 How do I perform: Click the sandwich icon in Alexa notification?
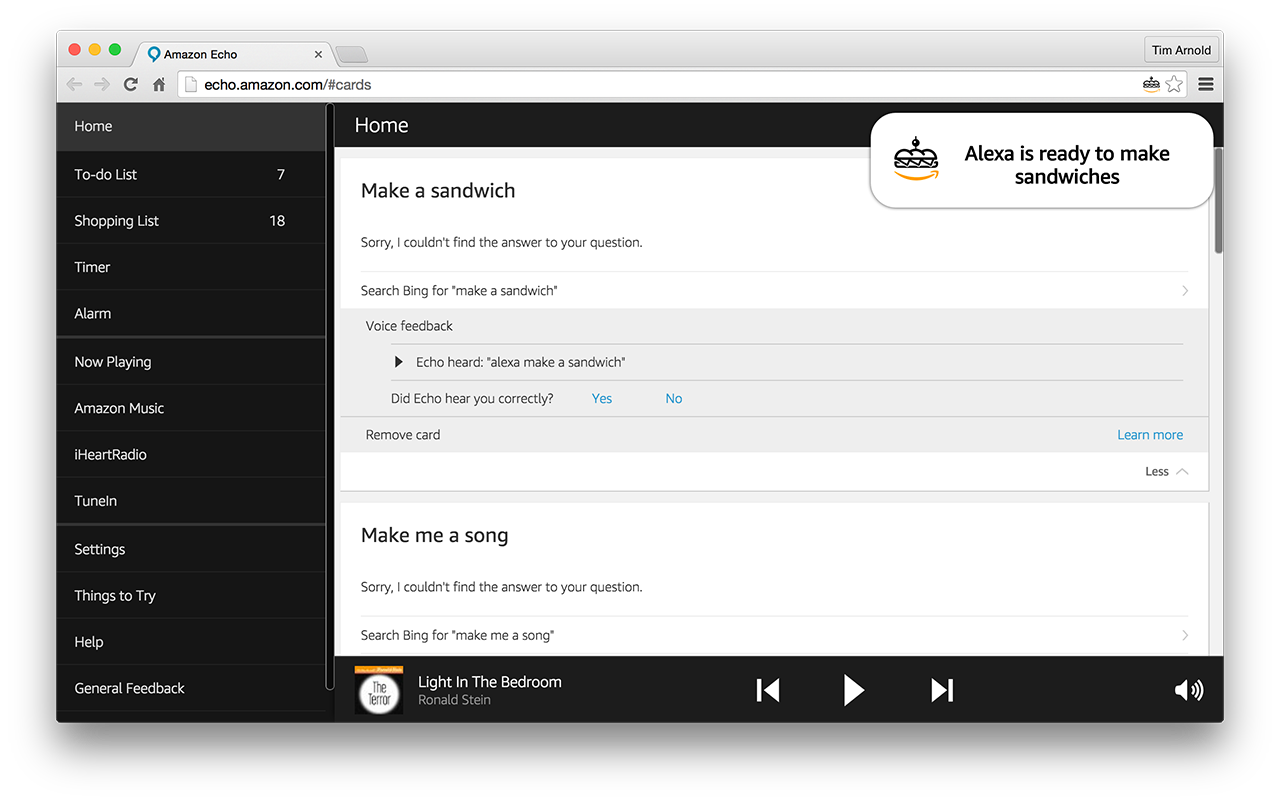click(916, 159)
